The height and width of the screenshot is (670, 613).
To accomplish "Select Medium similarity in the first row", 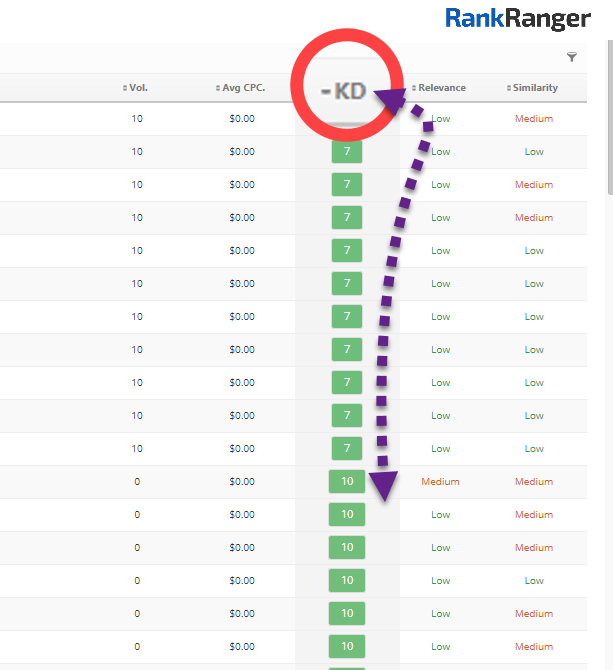I will click(534, 119).
